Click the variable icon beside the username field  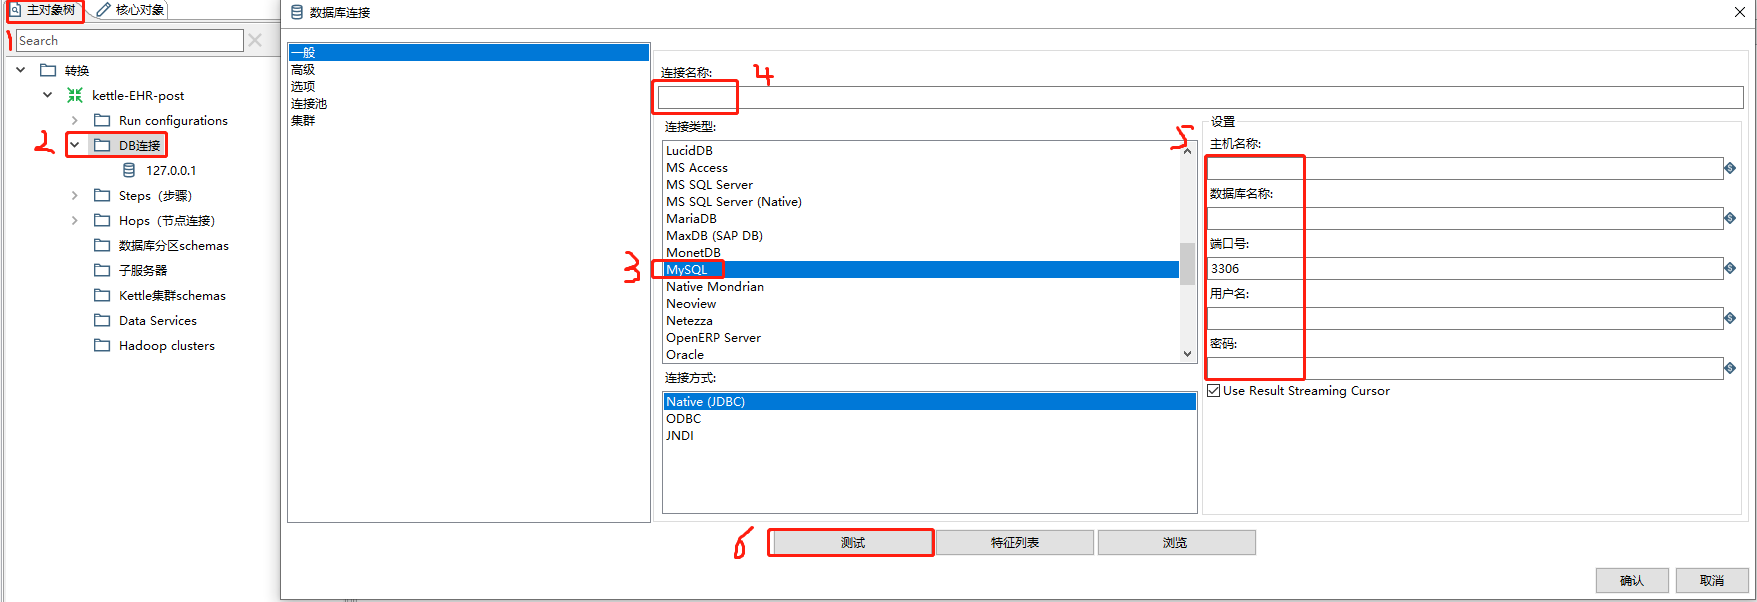(x=1730, y=318)
